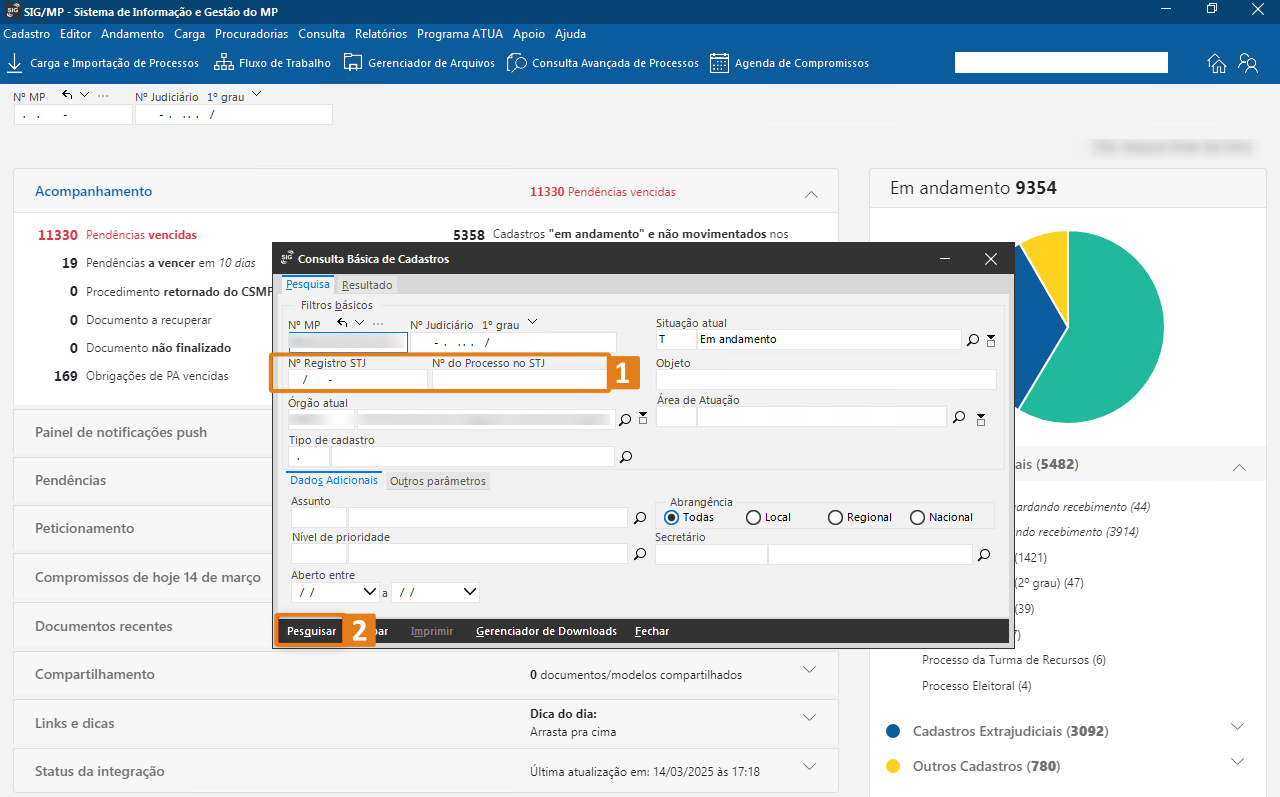Expand Cadastros Extrajudiciais chevron

click(1238, 726)
